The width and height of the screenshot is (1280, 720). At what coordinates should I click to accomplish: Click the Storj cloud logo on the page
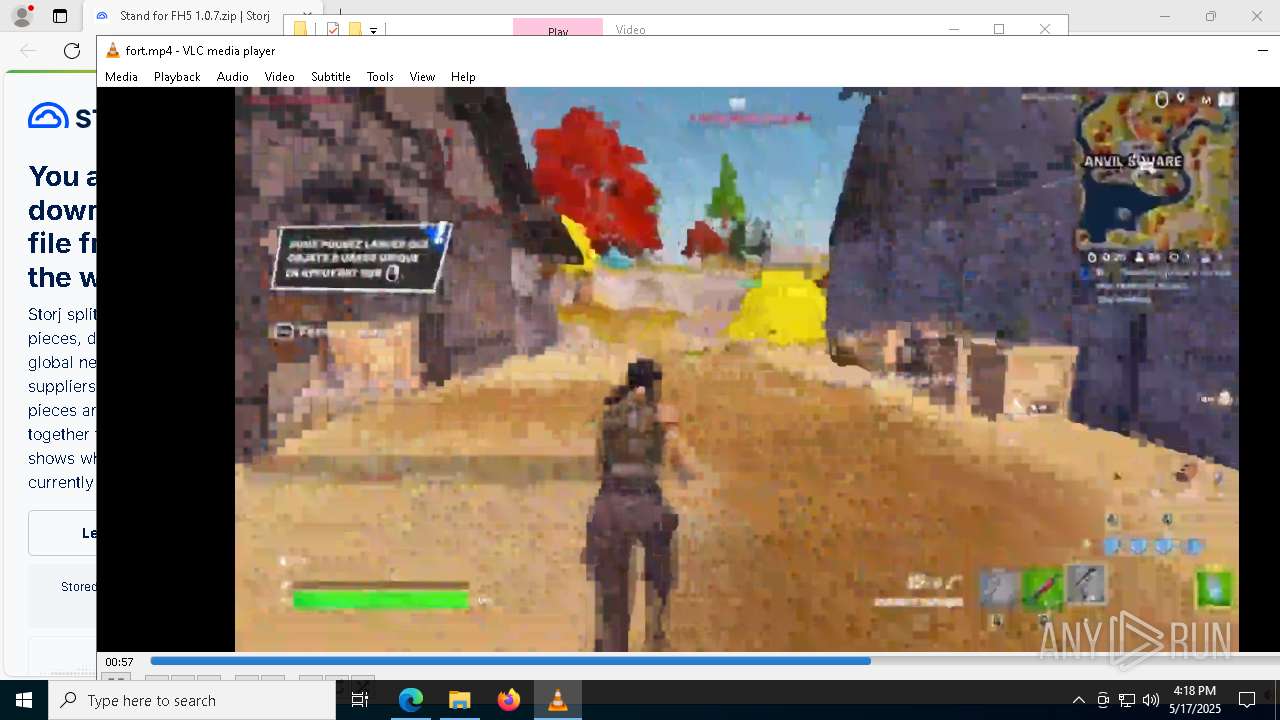[48, 117]
